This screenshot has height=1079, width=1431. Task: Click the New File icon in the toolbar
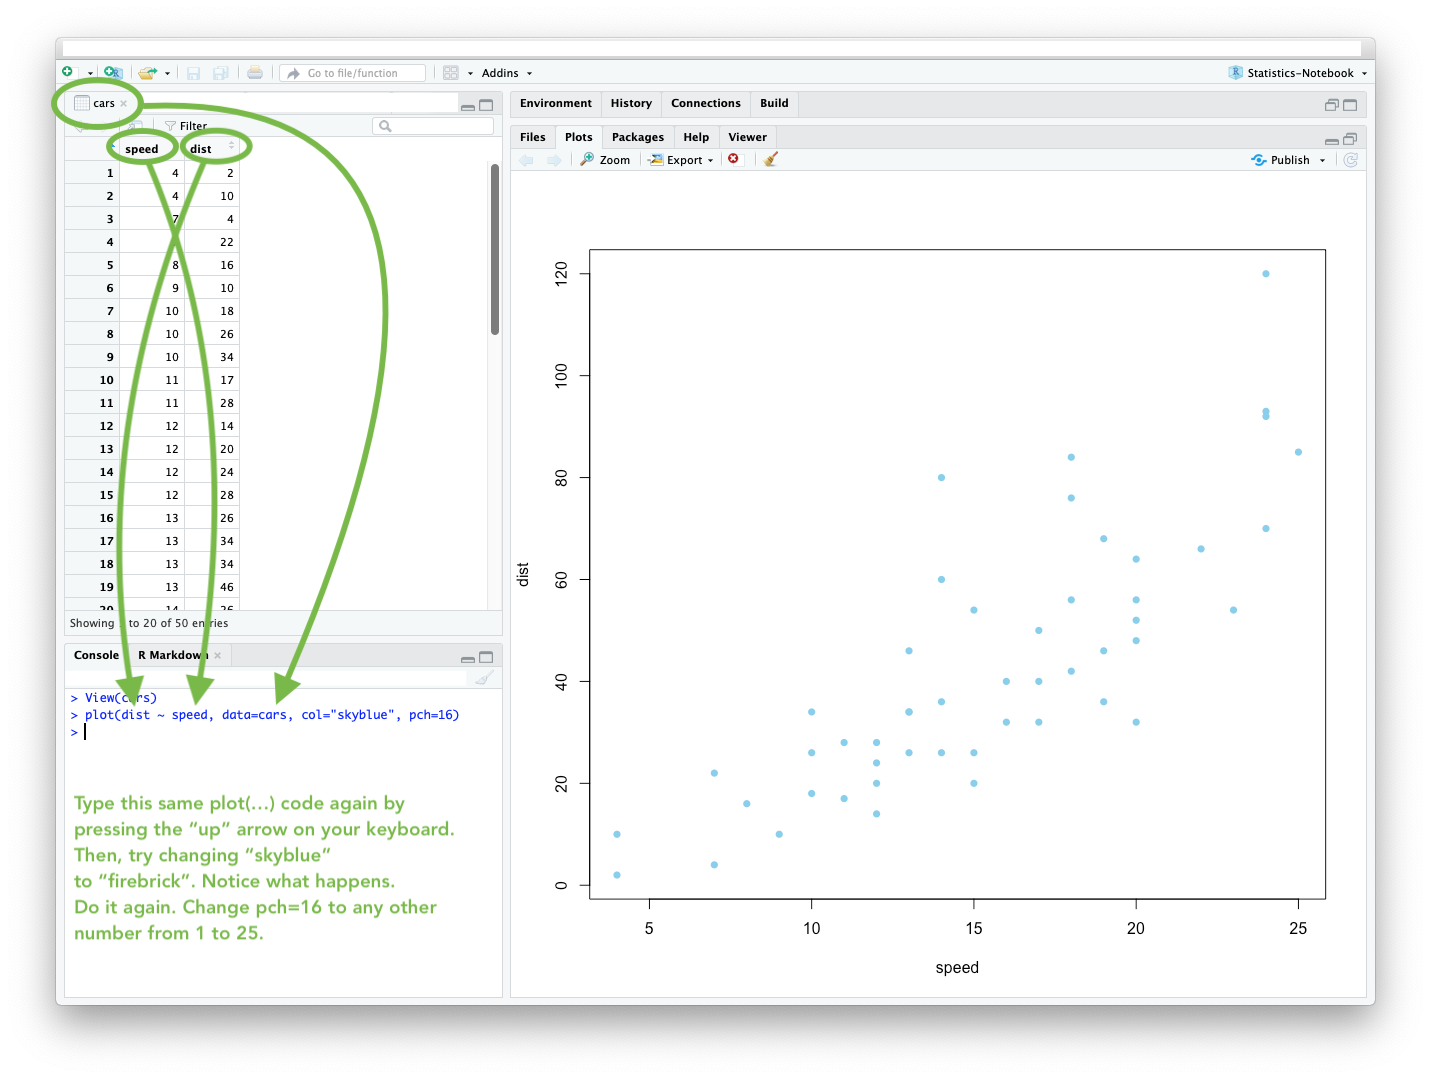tap(68, 72)
